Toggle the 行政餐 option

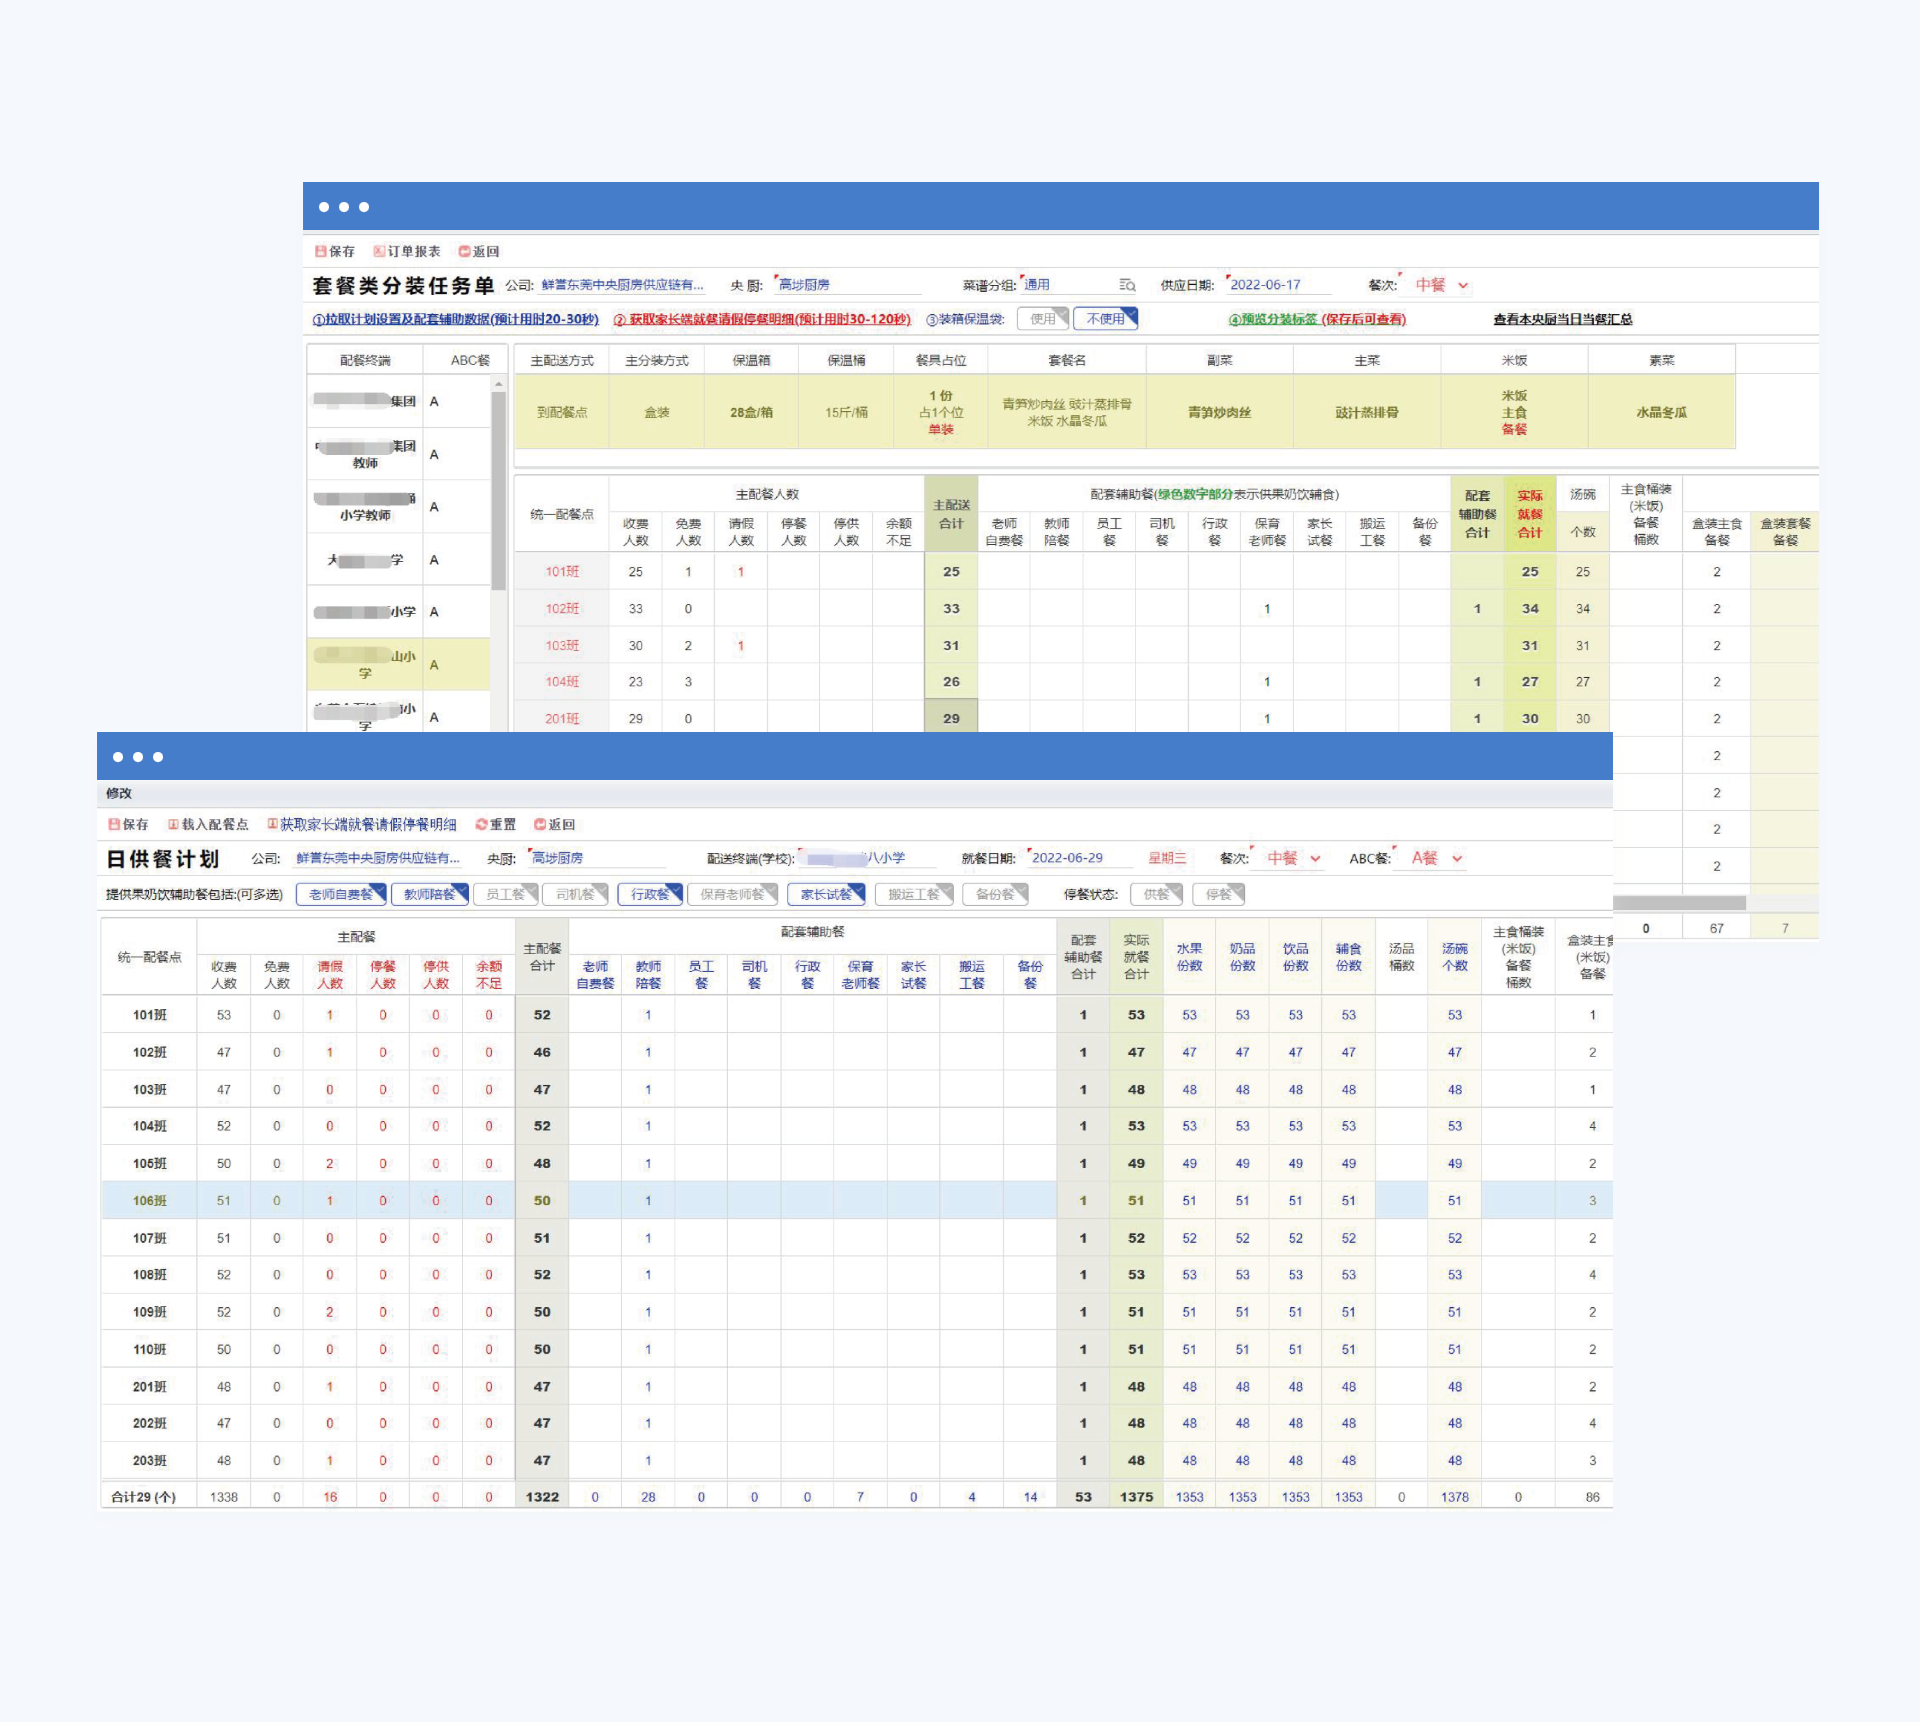(x=650, y=895)
